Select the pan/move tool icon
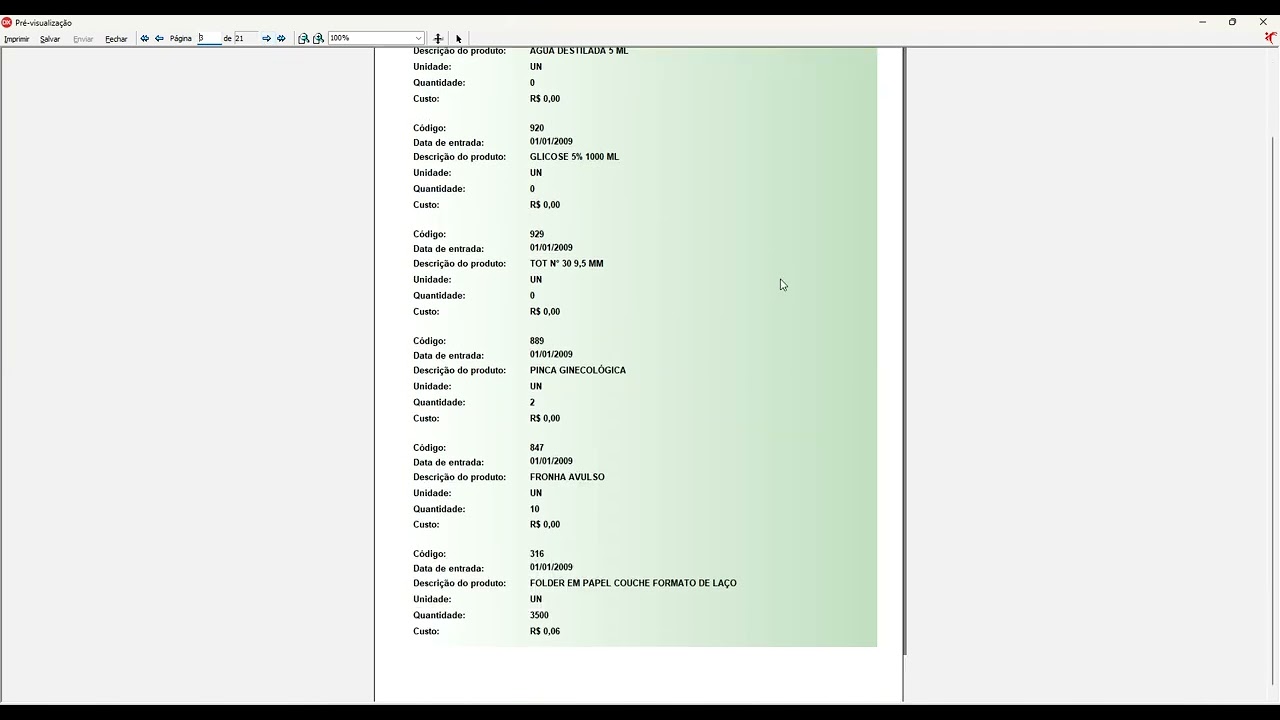 [438, 38]
